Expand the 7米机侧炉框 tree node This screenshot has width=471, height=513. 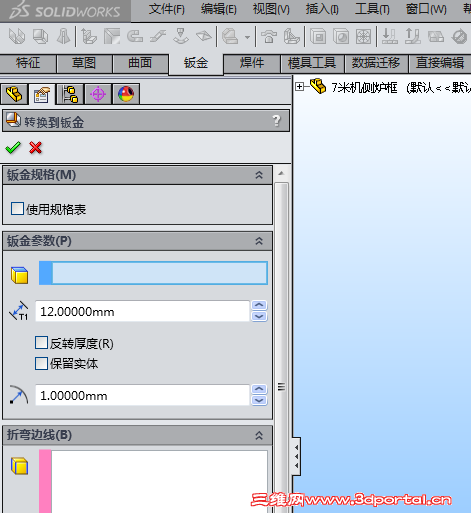[299, 87]
